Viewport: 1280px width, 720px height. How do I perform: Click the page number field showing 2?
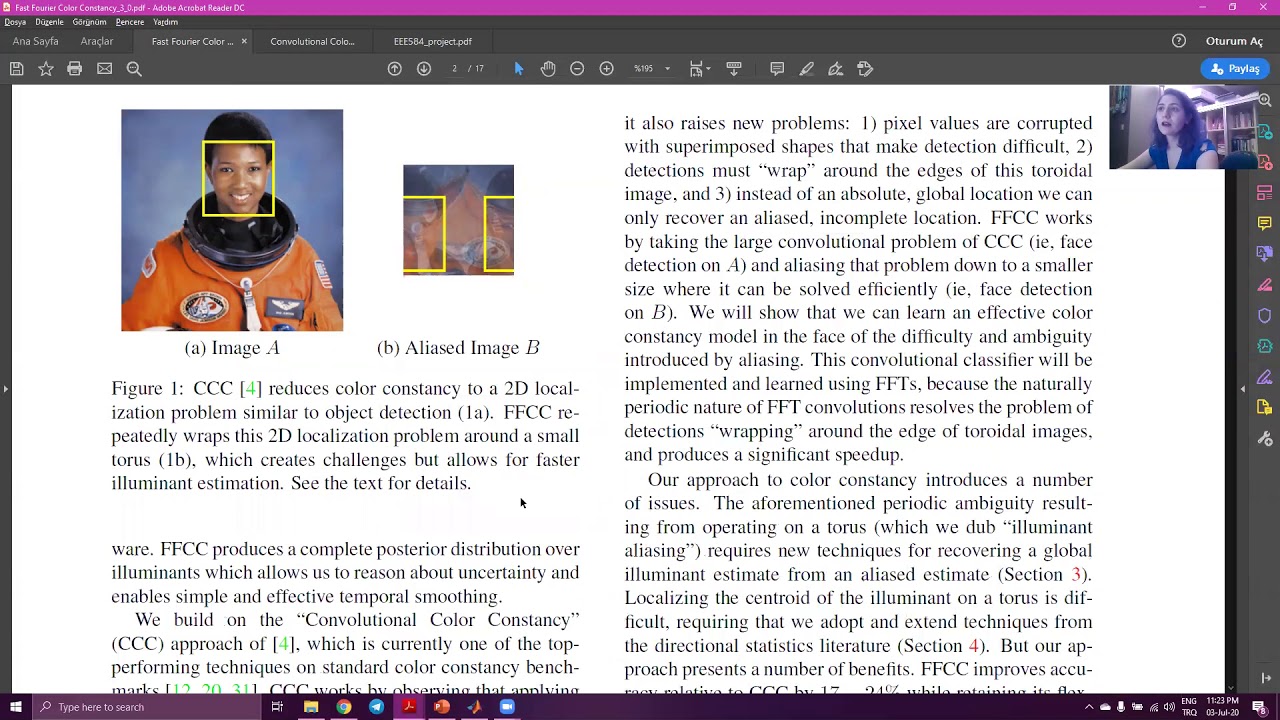pyautogui.click(x=454, y=69)
